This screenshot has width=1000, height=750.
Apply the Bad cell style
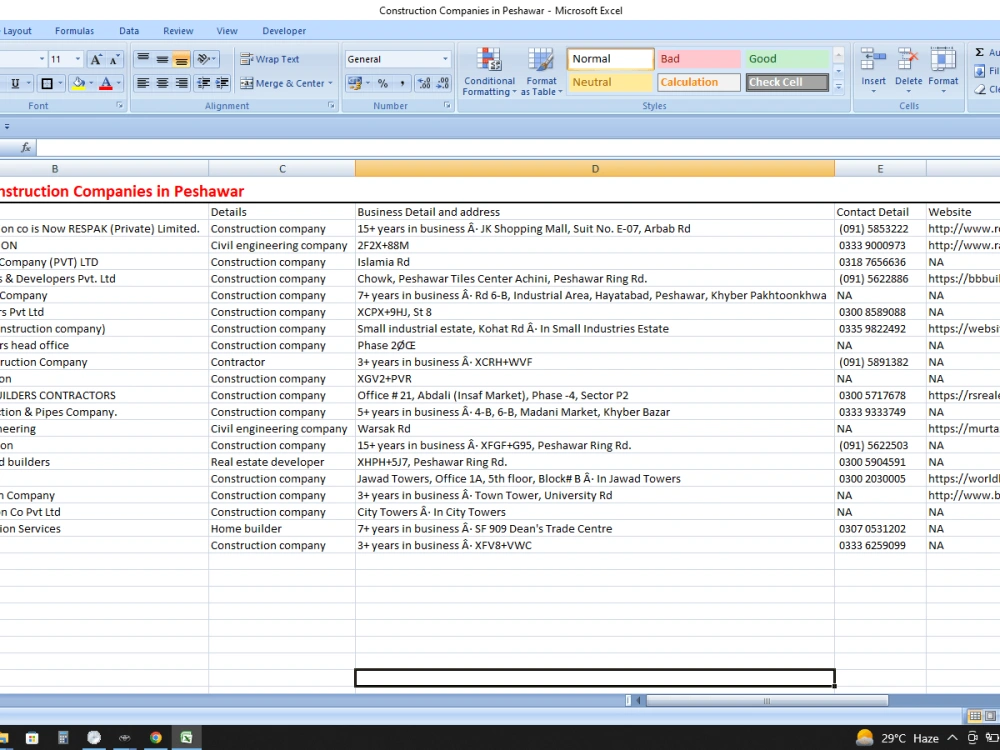click(699, 59)
